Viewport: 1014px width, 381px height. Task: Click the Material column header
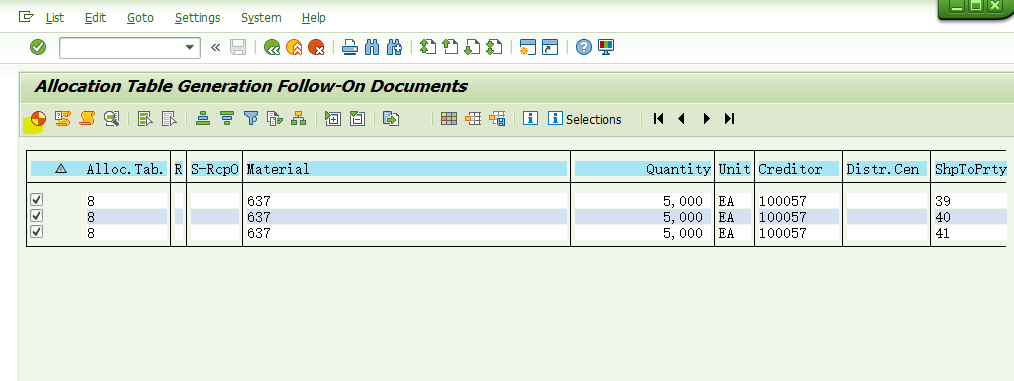[406, 169]
